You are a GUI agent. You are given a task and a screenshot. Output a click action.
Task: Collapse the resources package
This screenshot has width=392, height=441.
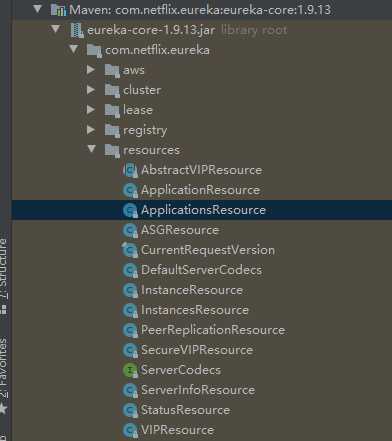click(91, 149)
